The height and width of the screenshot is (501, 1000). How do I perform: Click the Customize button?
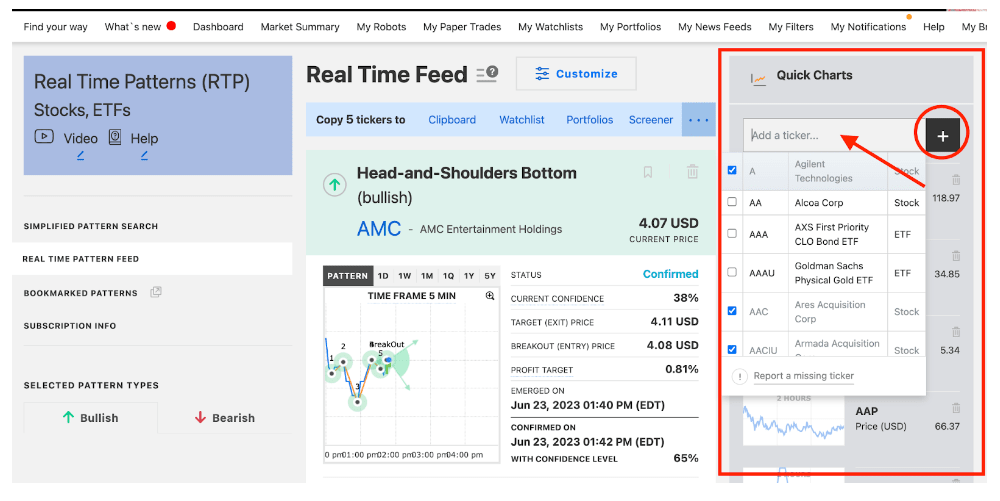[x=576, y=74]
